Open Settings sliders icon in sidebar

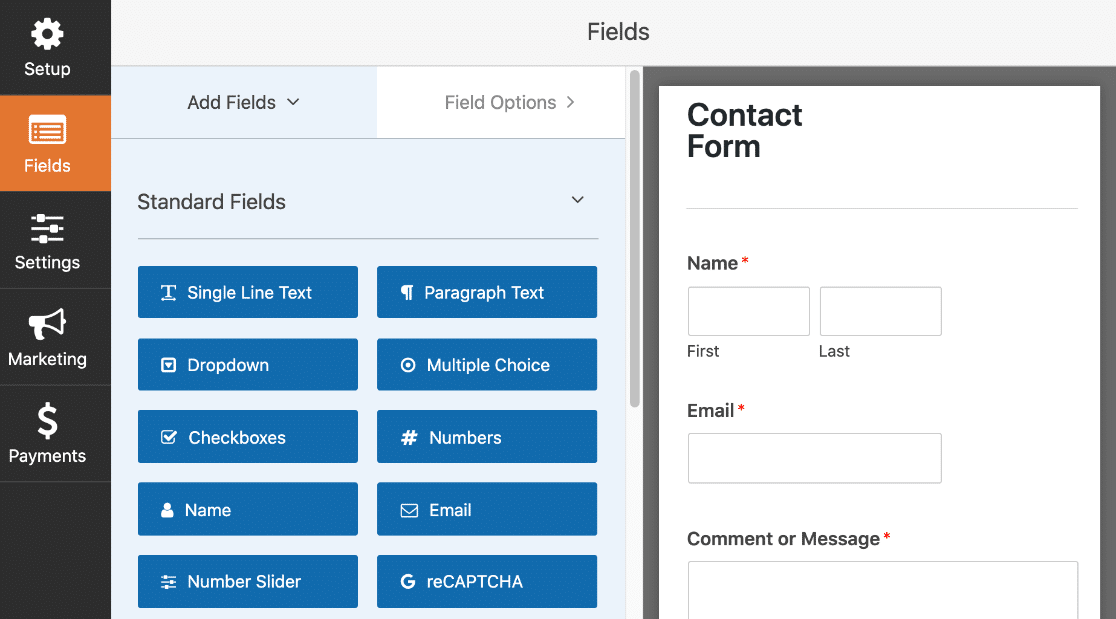(x=47, y=228)
